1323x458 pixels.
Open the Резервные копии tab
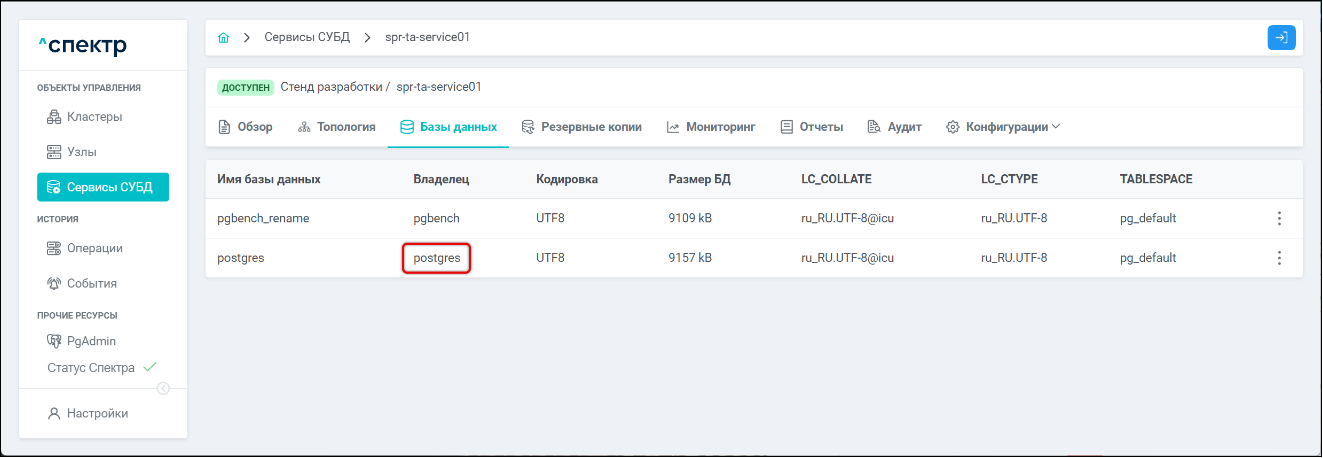pos(581,127)
